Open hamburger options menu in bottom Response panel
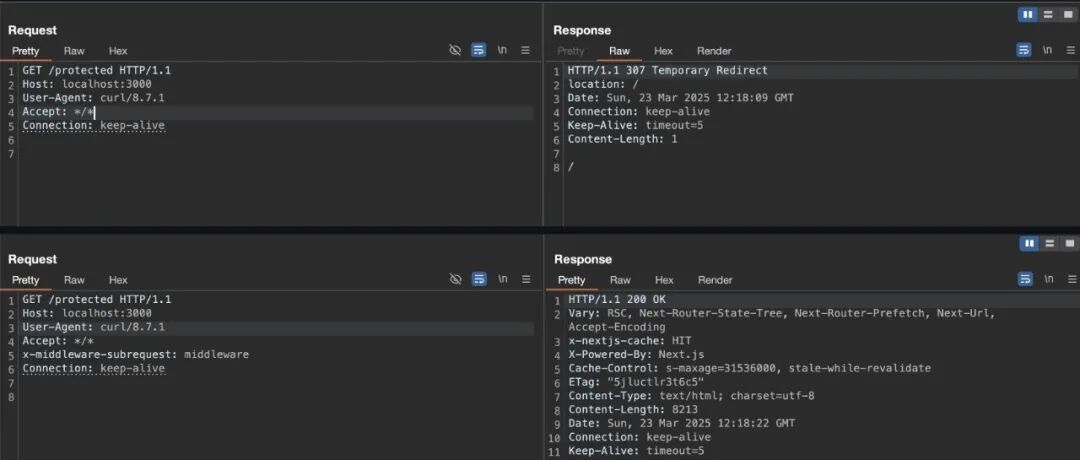The width and height of the screenshot is (1080, 460). point(1071,279)
